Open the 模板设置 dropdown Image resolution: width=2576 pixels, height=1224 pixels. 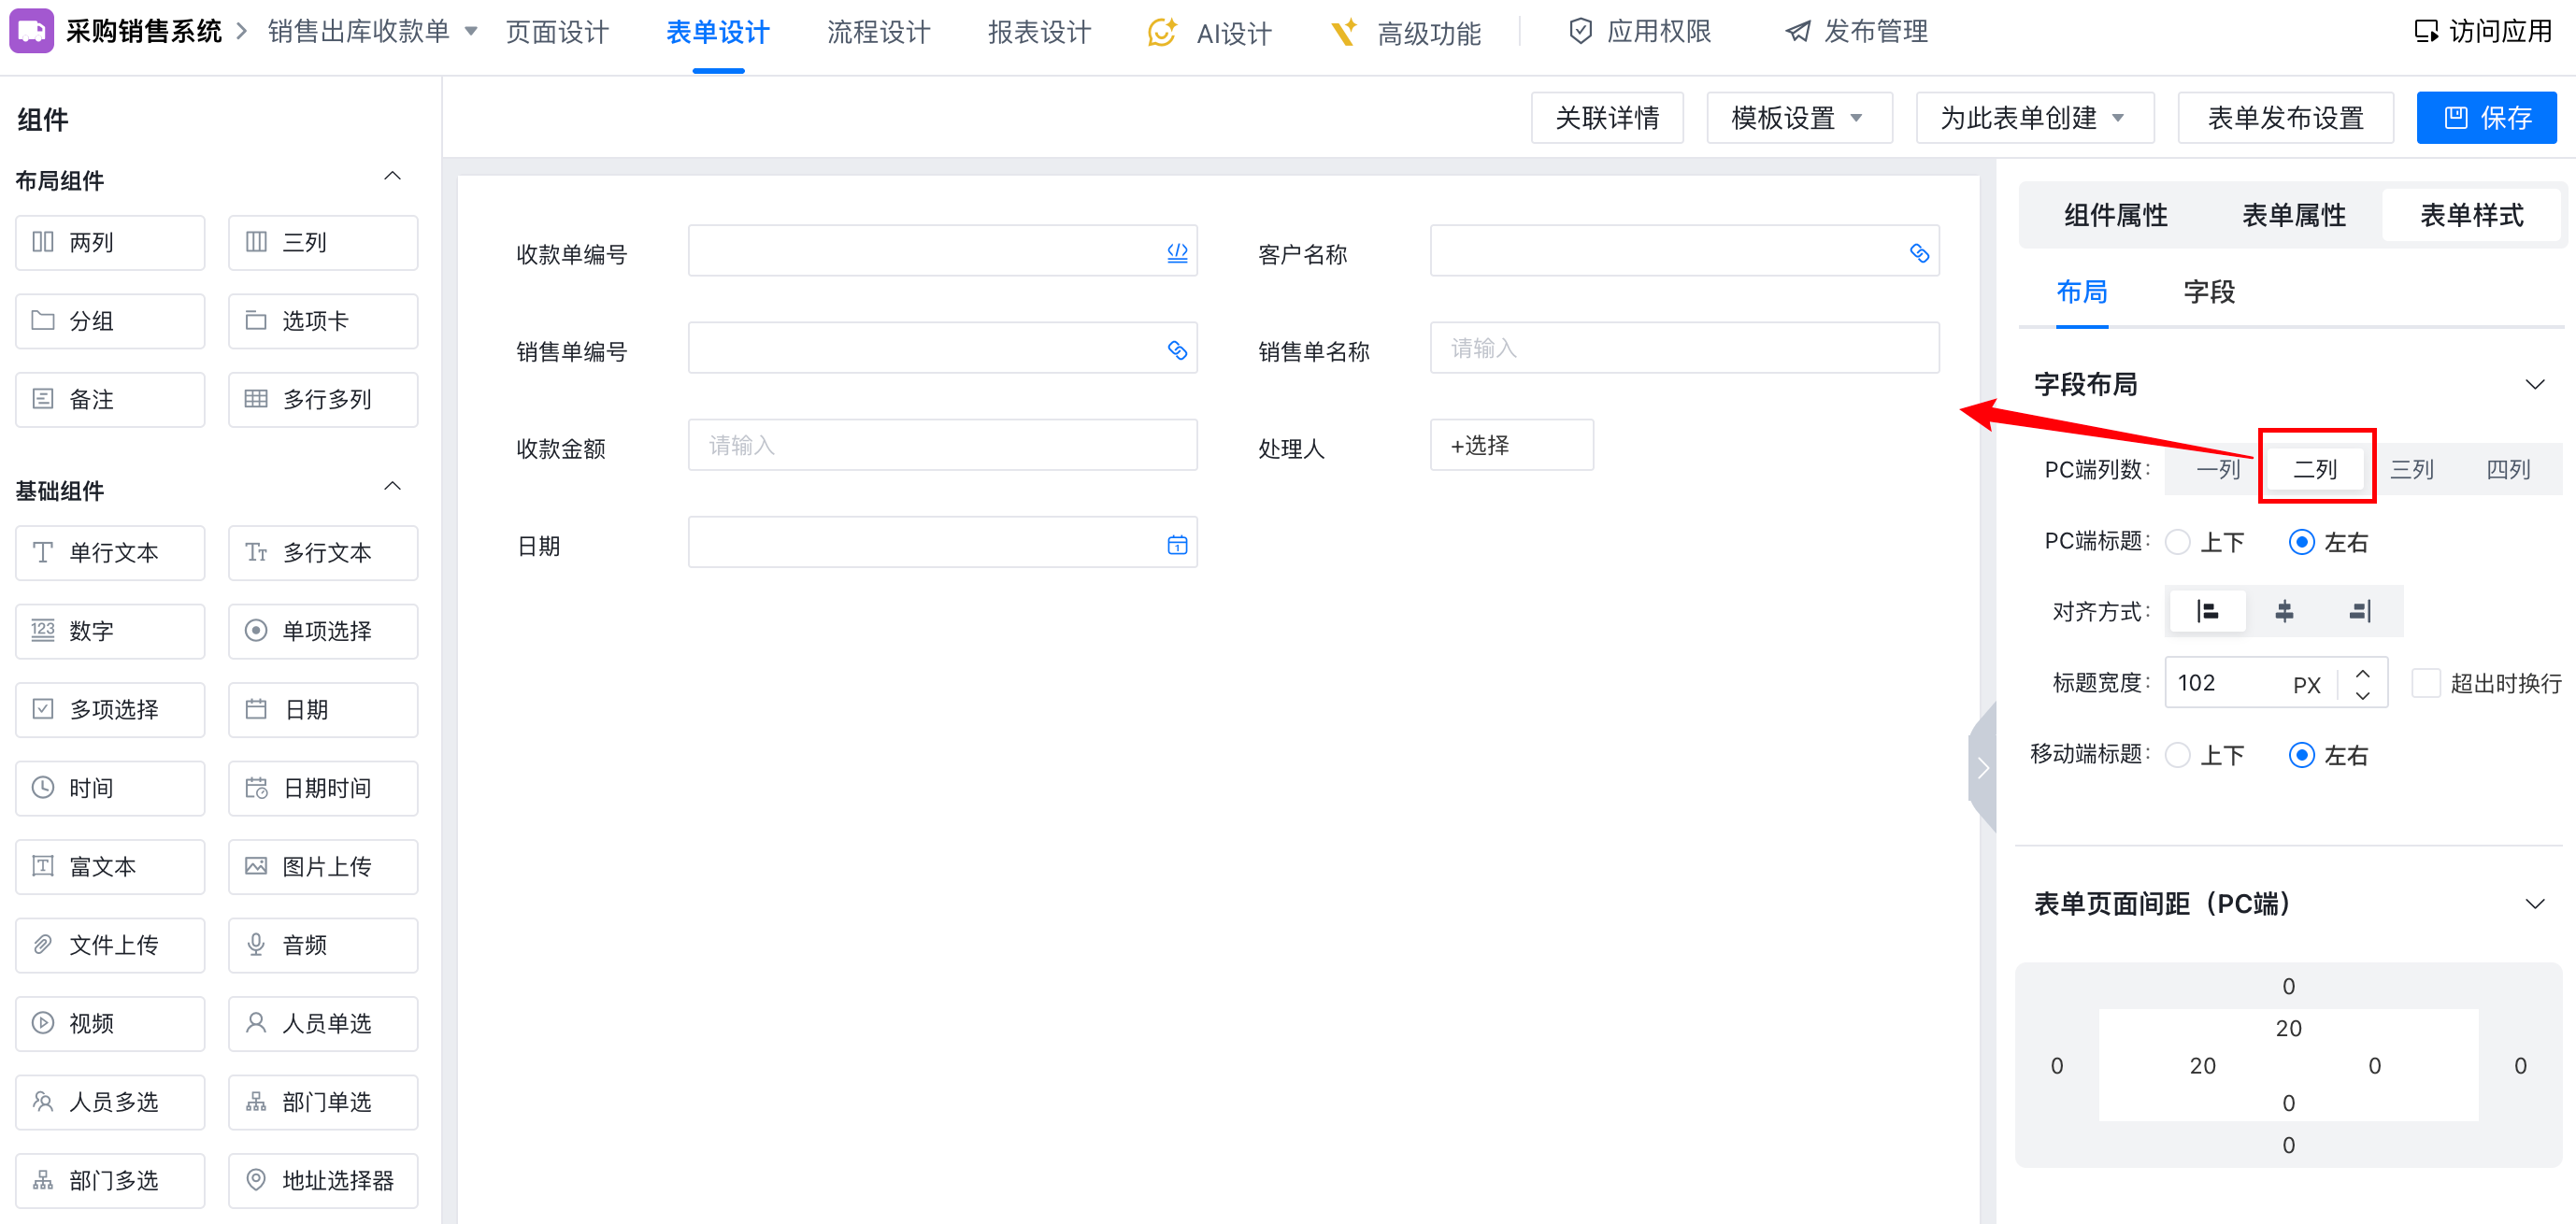tap(1798, 118)
